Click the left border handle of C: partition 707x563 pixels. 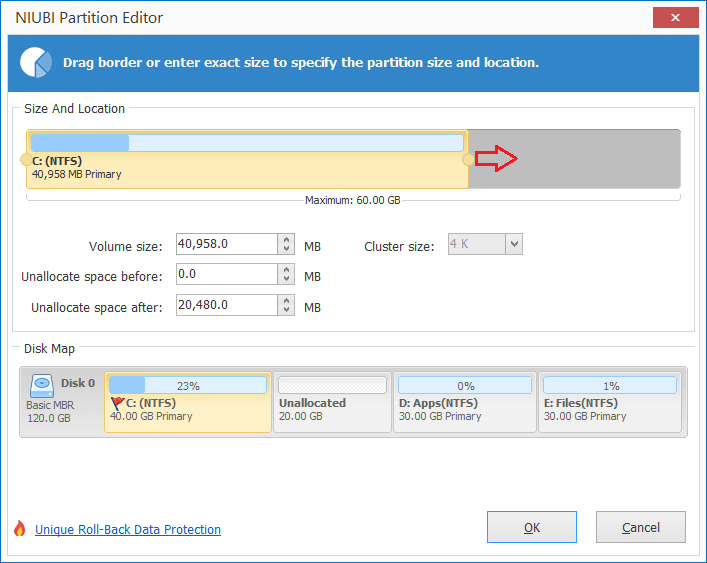pos(26,160)
